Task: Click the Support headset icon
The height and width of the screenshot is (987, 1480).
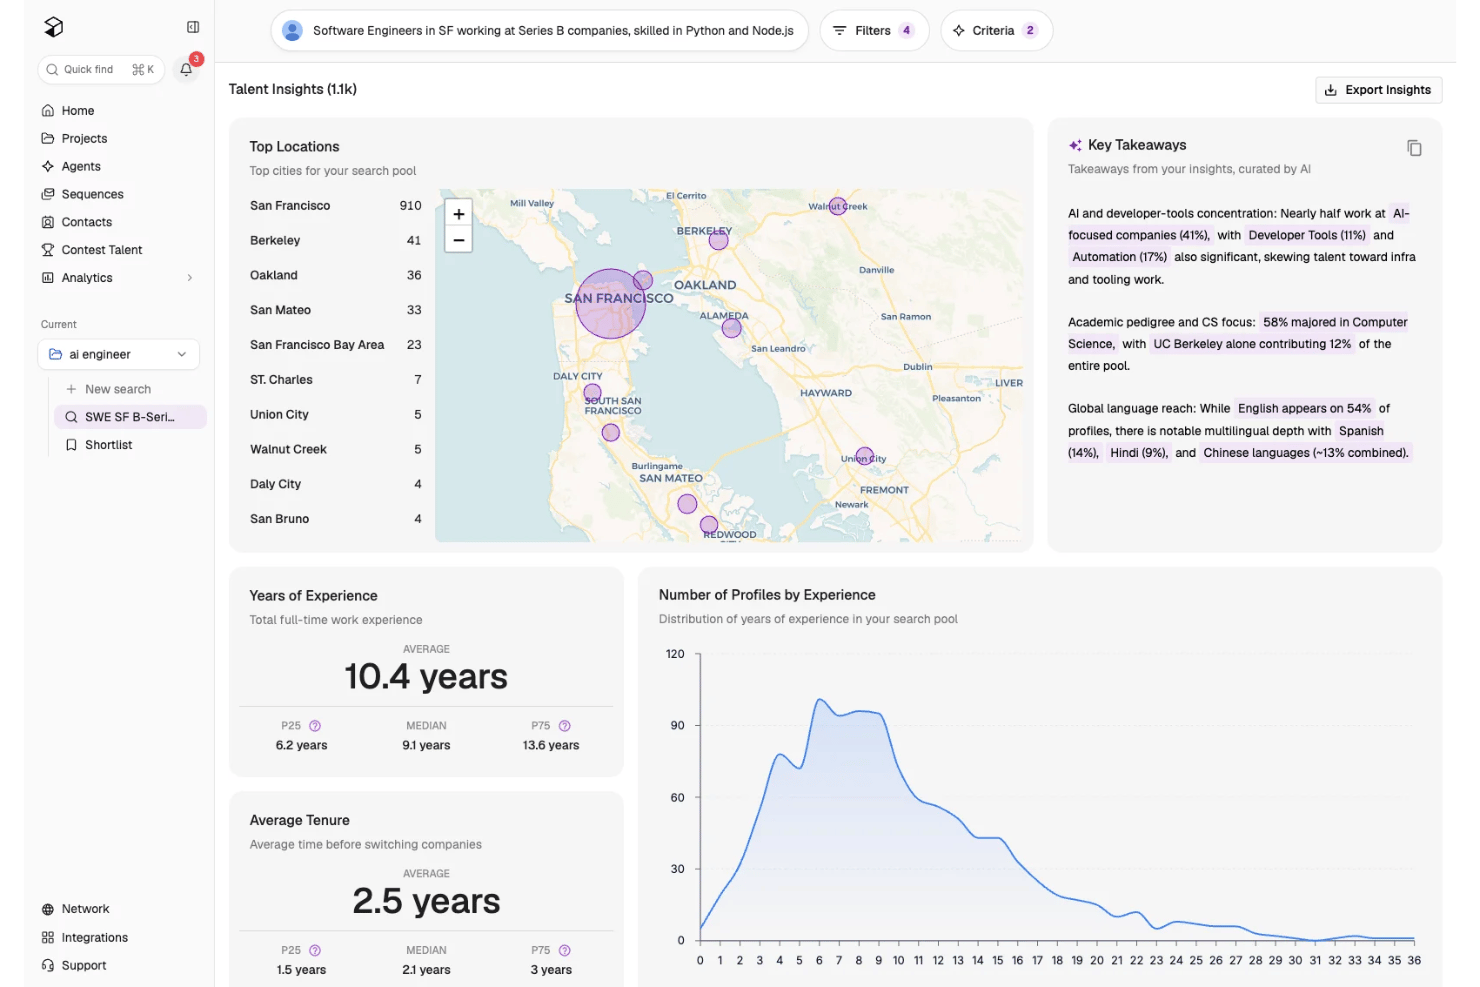Action: 48,966
